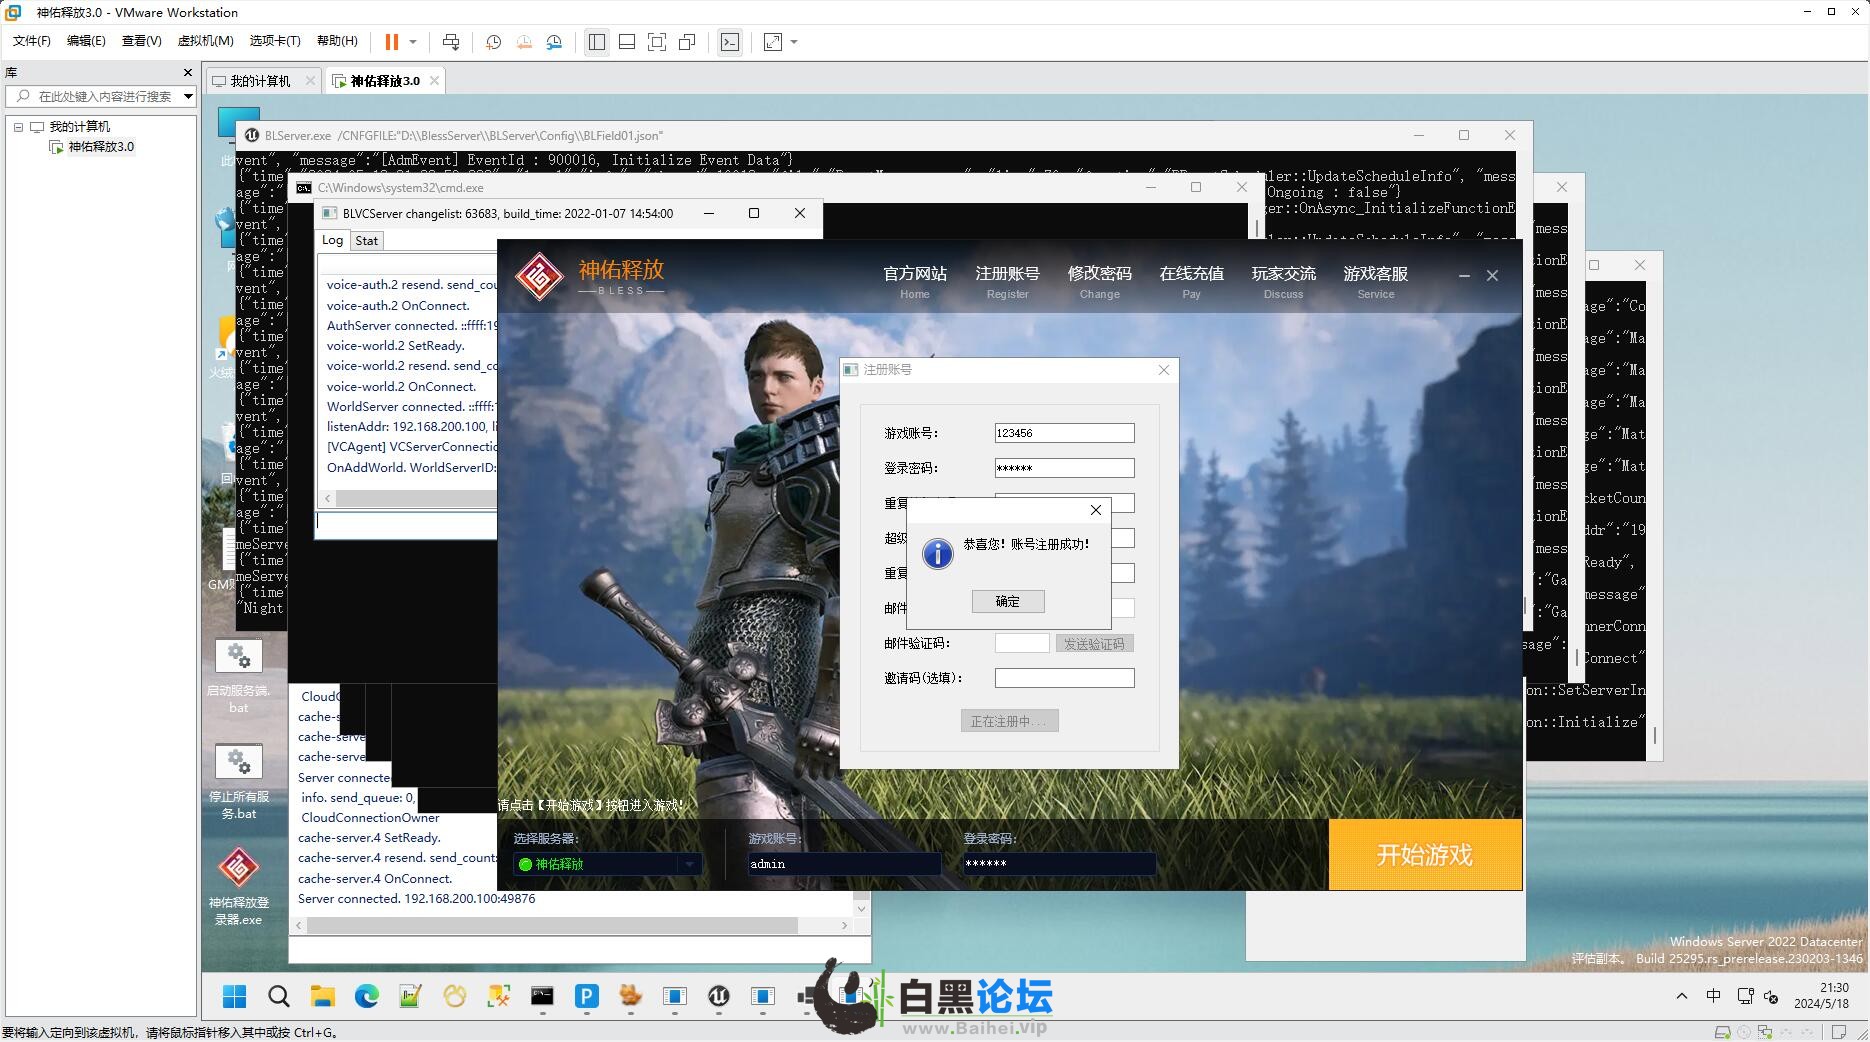
Task: Click the cmd console taskbar icon
Action: [542, 996]
